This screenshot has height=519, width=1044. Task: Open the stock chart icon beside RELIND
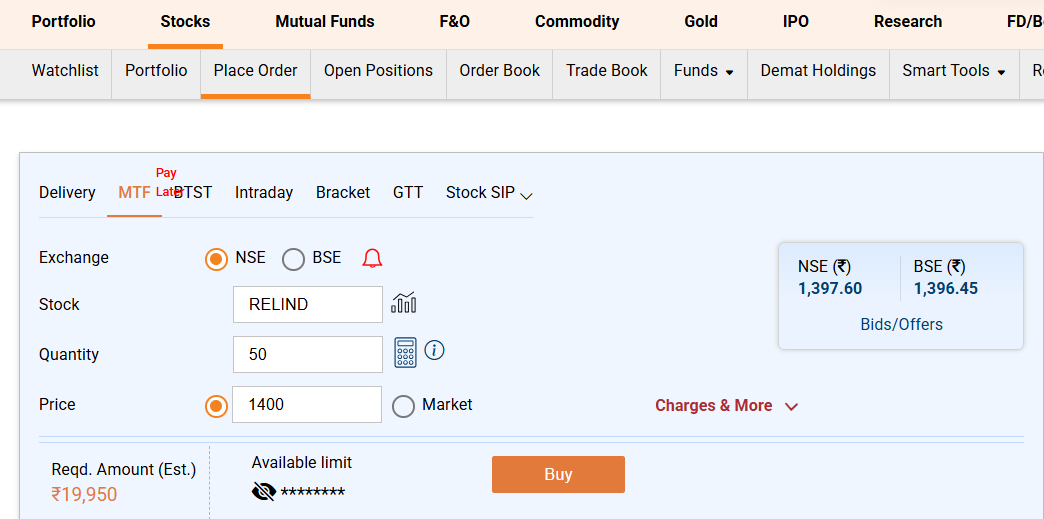[404, 303]
